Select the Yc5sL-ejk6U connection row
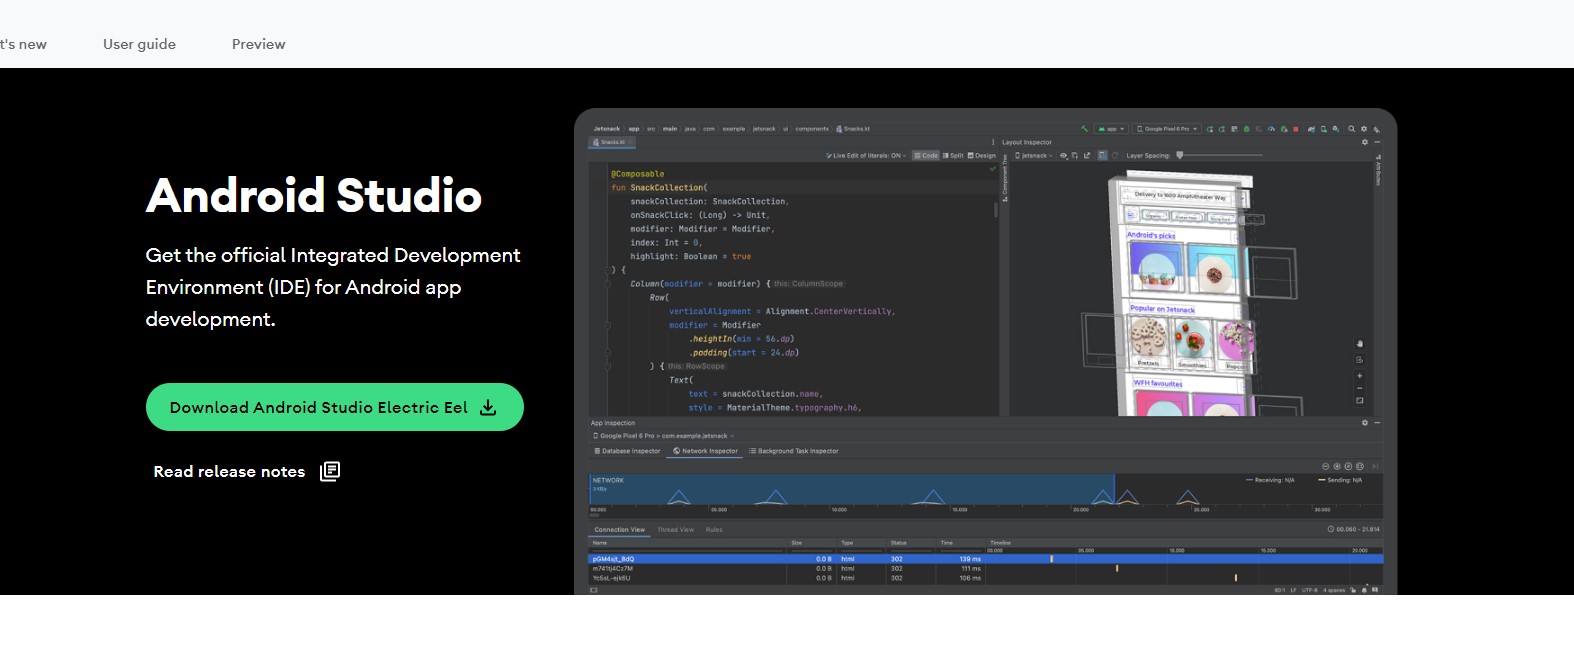The height and width of the screenshot is (649, 1574). (x=985, y=578)
